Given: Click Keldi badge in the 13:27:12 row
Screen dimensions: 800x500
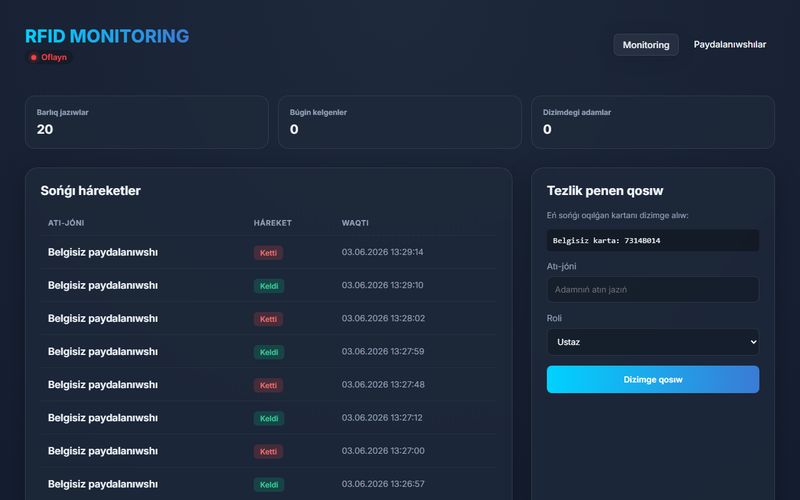Looking at the screenshot, I should [x=269, y=418].
